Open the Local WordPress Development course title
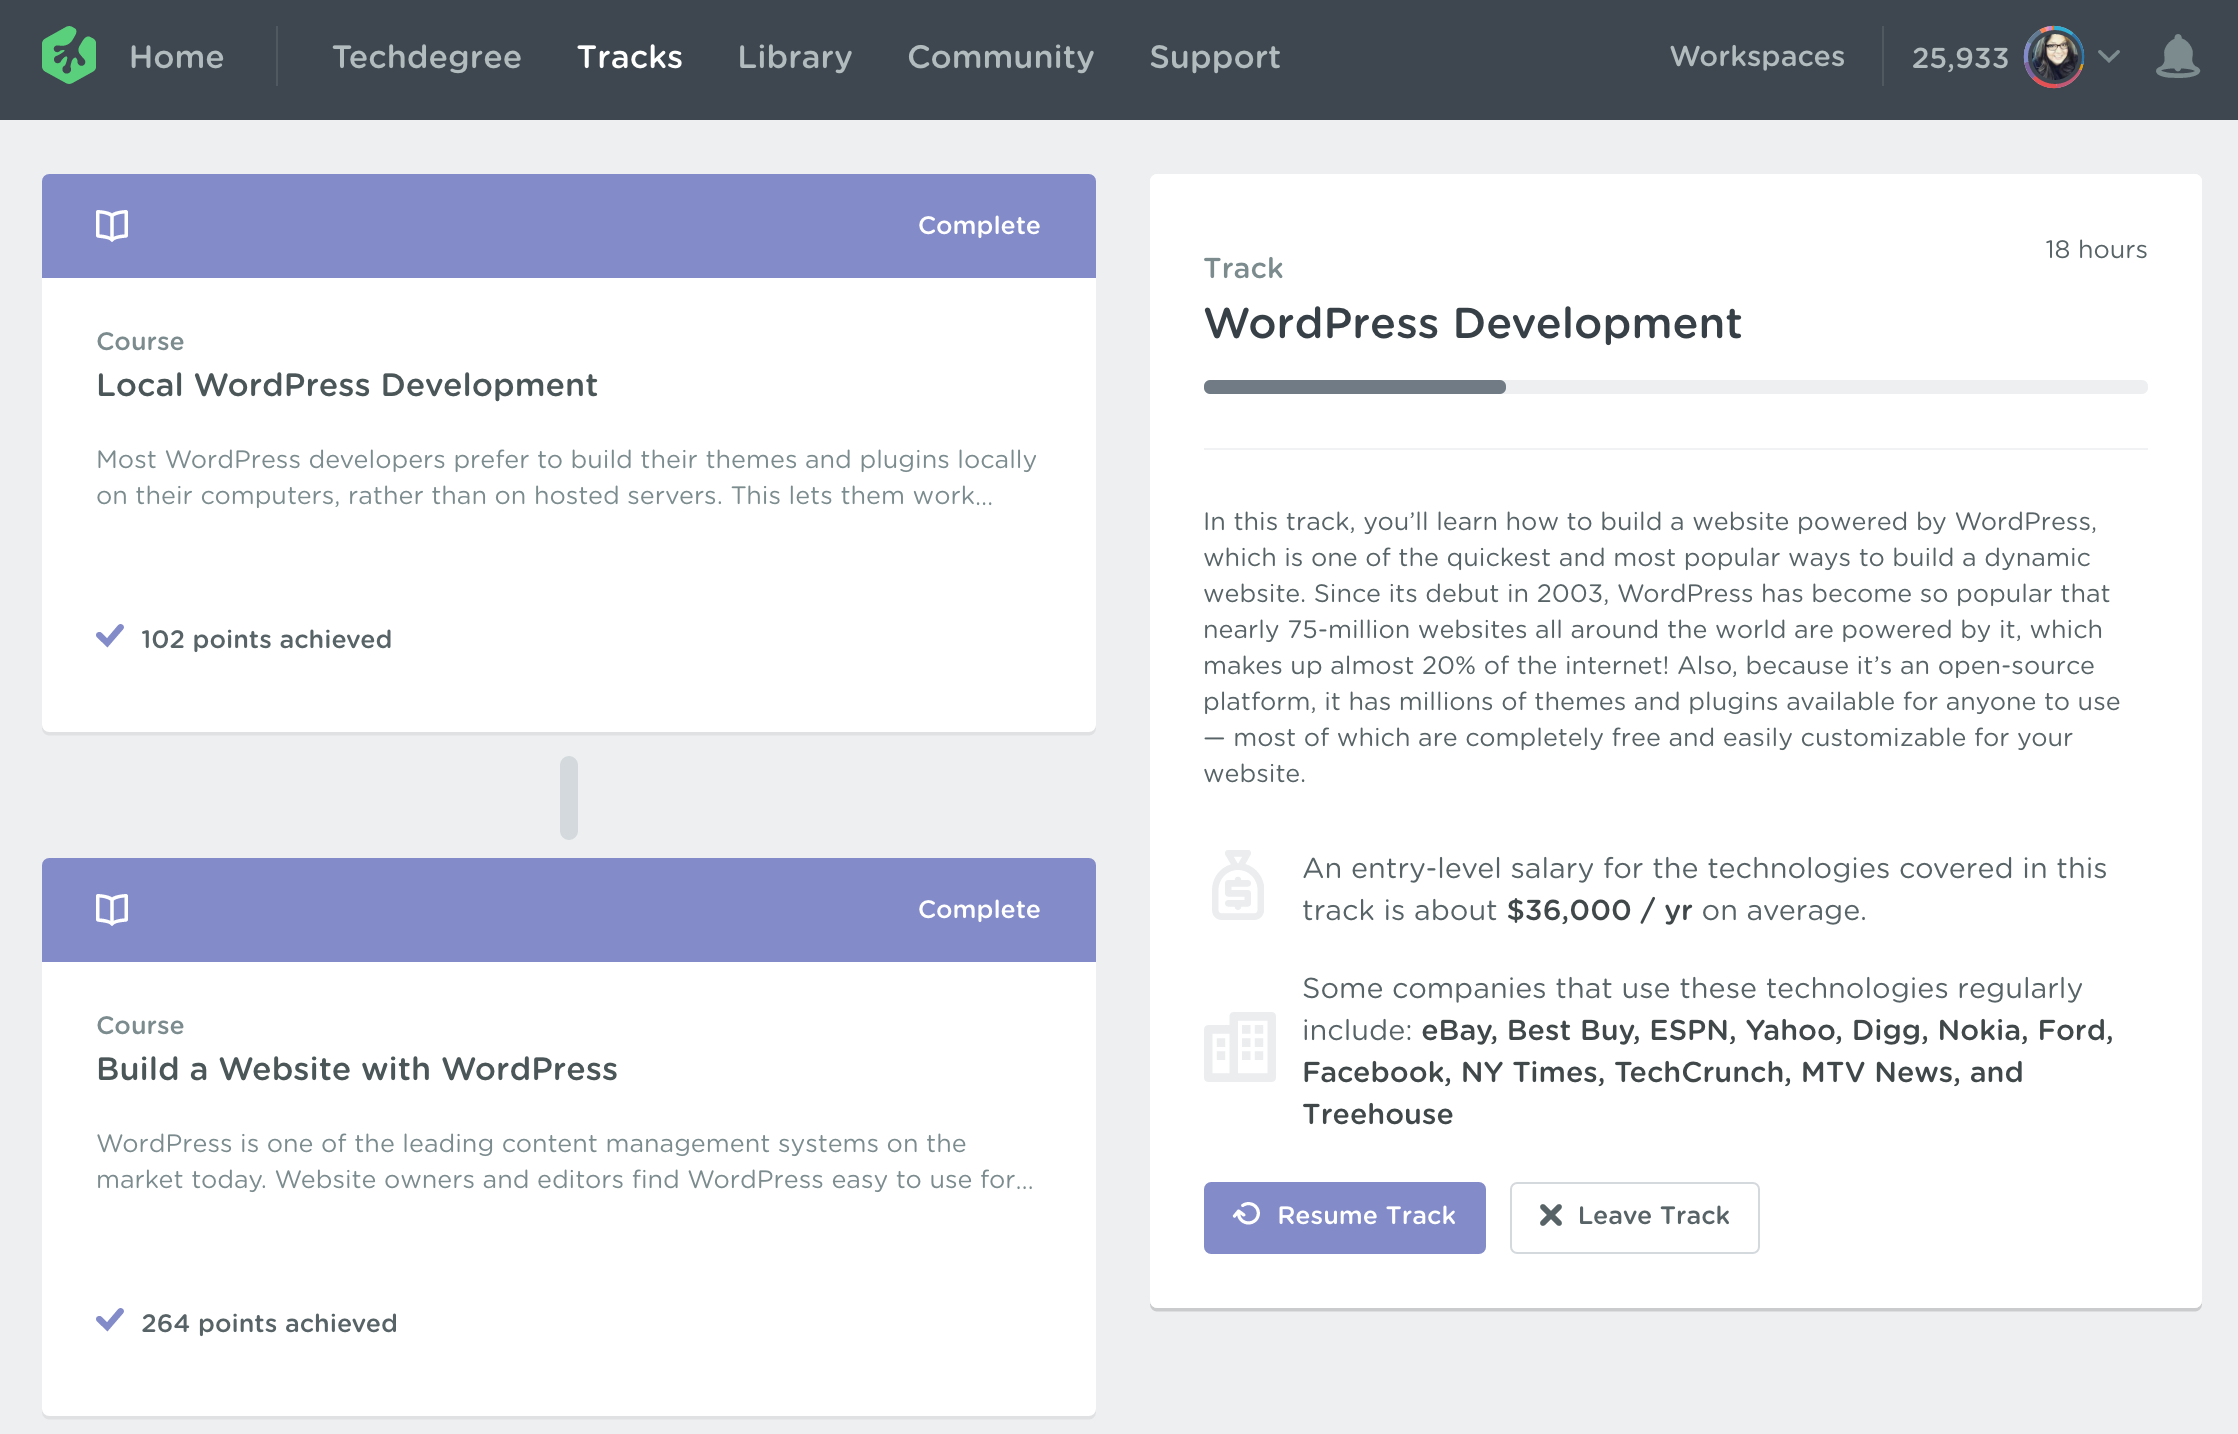Screen dimensions: 2238x1434 347,385
